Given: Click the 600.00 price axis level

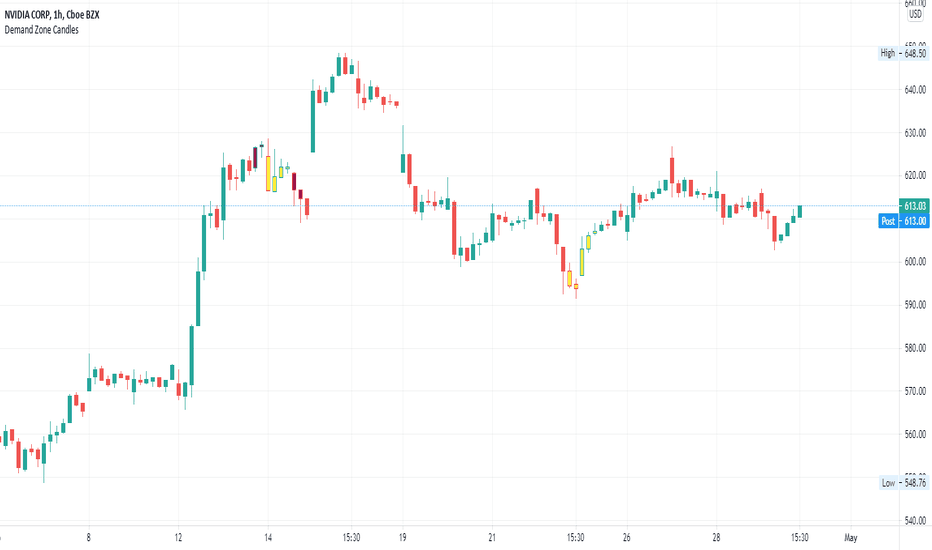Looking at the screenshot, I should point(915,262).
